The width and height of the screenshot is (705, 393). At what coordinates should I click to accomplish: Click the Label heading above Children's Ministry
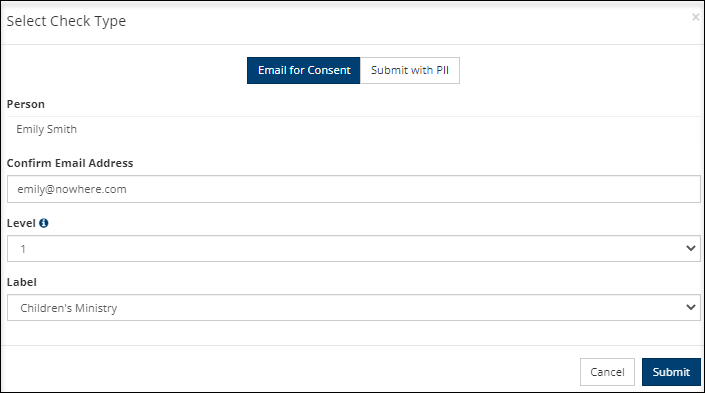point(22,282)
